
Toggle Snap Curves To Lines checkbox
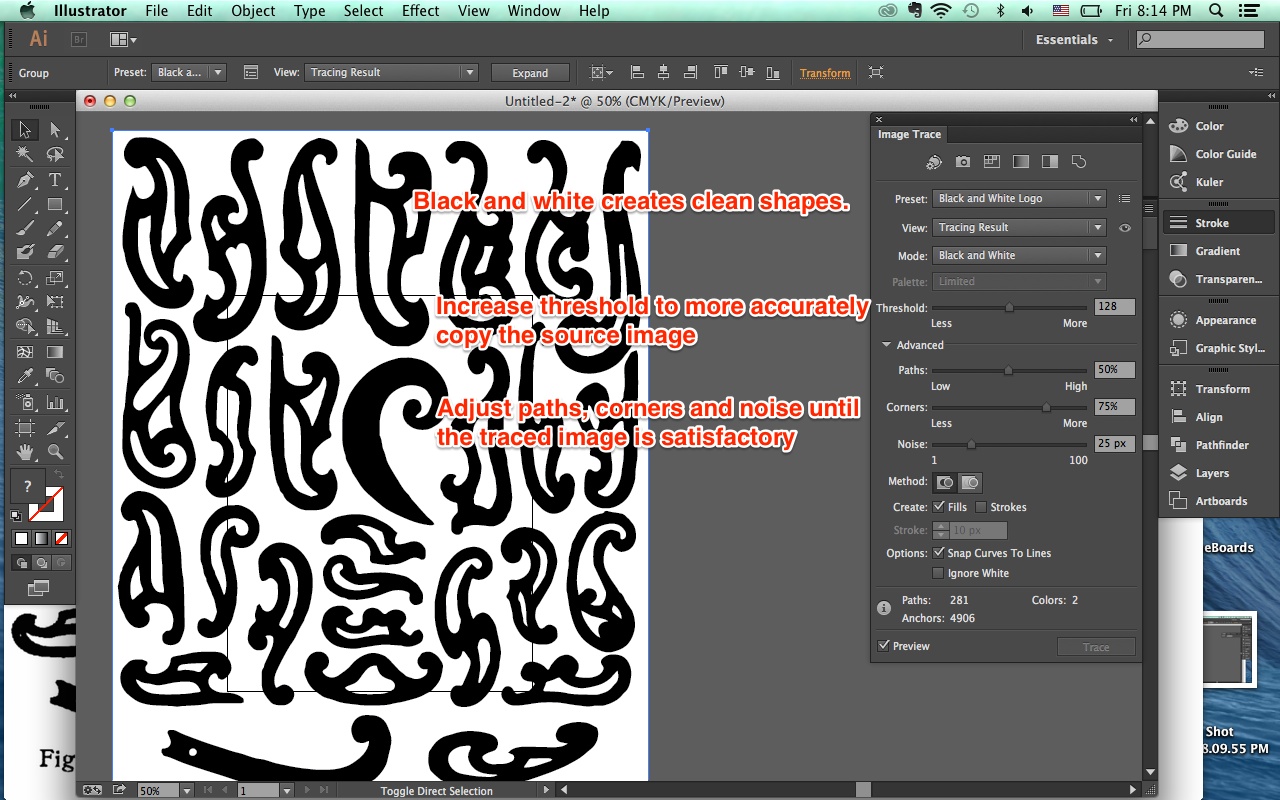[x=938, y=553]
